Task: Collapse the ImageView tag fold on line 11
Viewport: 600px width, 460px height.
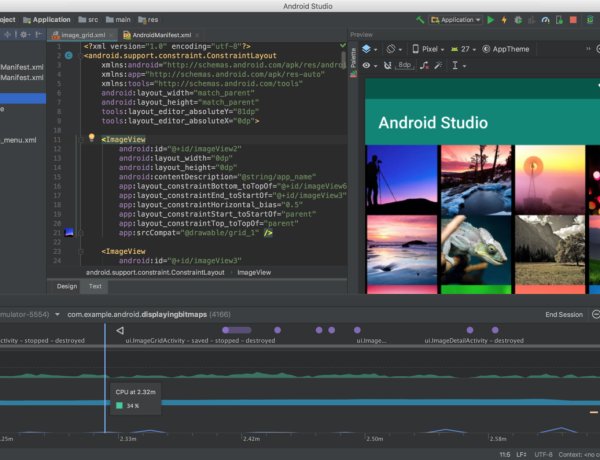Action: tap(81, 140)
